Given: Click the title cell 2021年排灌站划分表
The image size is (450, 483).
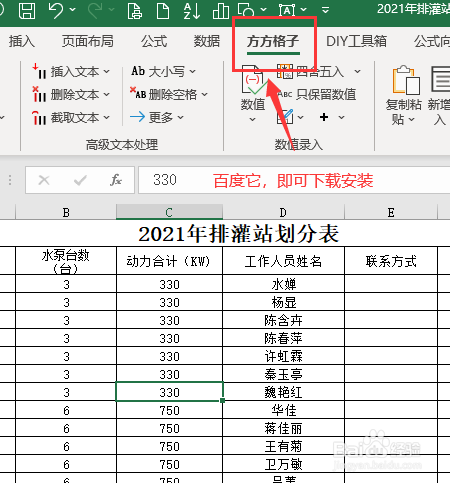Looking at the screenshot, I should pyautogui.click(x=239, y=234).
